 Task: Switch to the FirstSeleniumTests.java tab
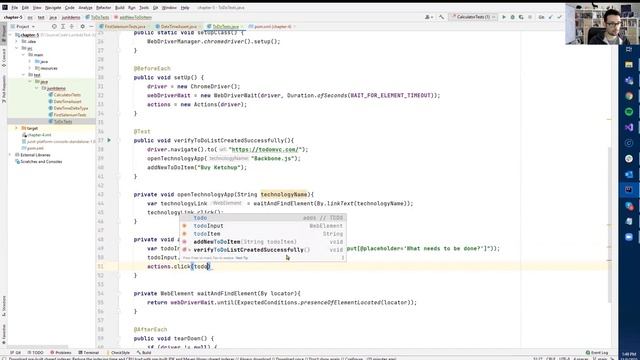click(125, 27)
